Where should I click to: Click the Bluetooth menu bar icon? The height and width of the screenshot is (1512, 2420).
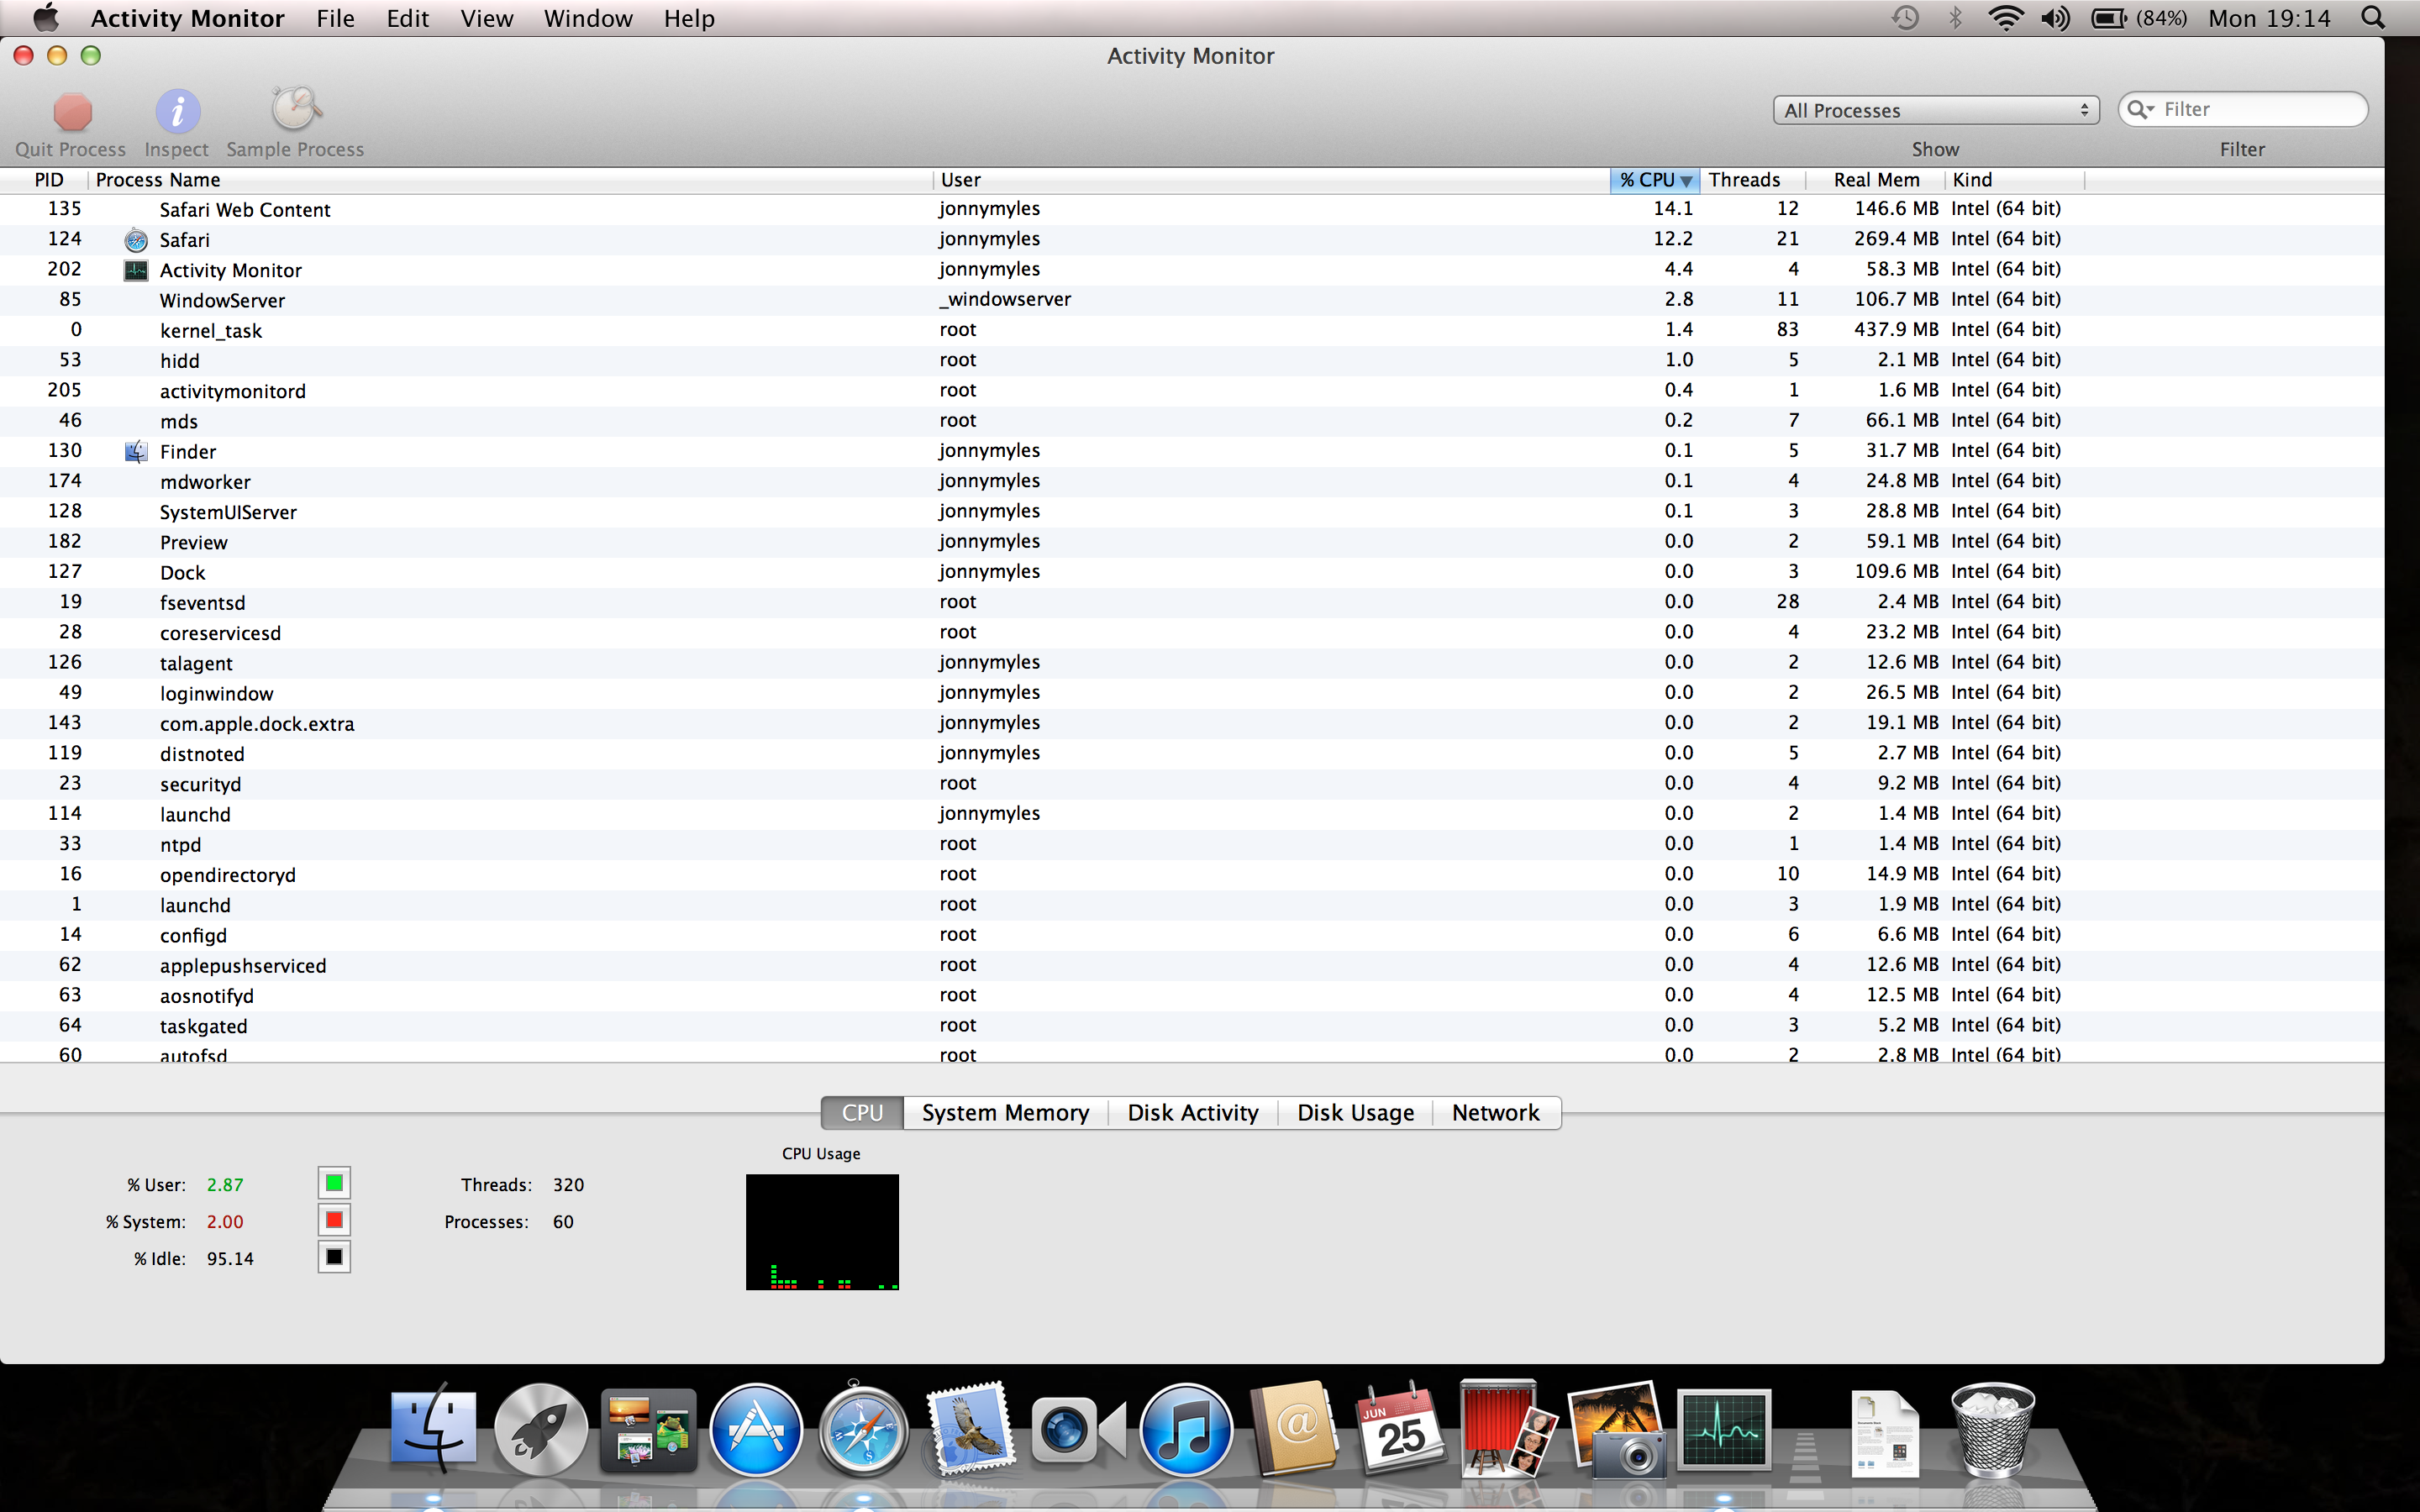click(1956, 18)
